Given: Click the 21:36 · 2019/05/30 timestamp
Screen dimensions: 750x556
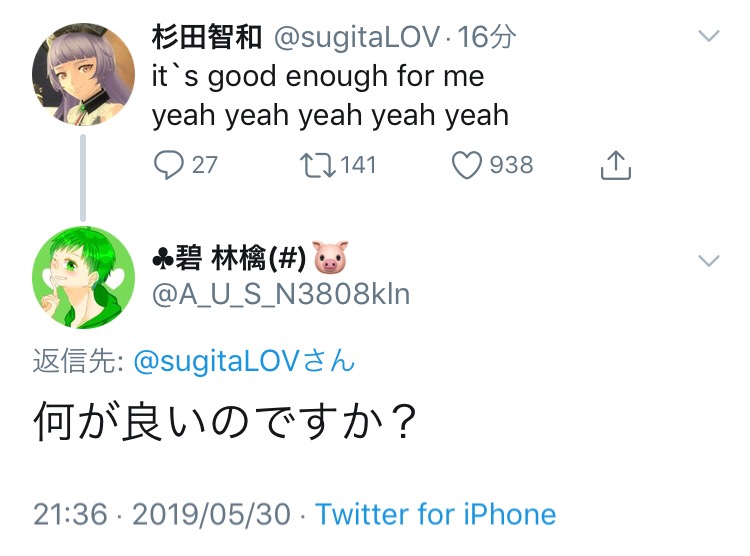Looking at the screenshot, I should [x=162, y=514].
